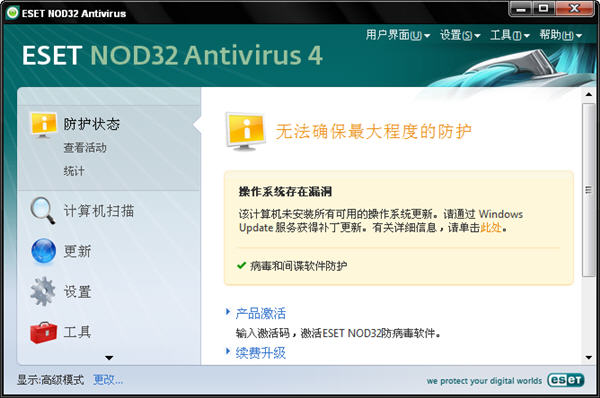Open the 设置(S) menu
Viewport: 600px width, 398px height.
tap(460, 35)
